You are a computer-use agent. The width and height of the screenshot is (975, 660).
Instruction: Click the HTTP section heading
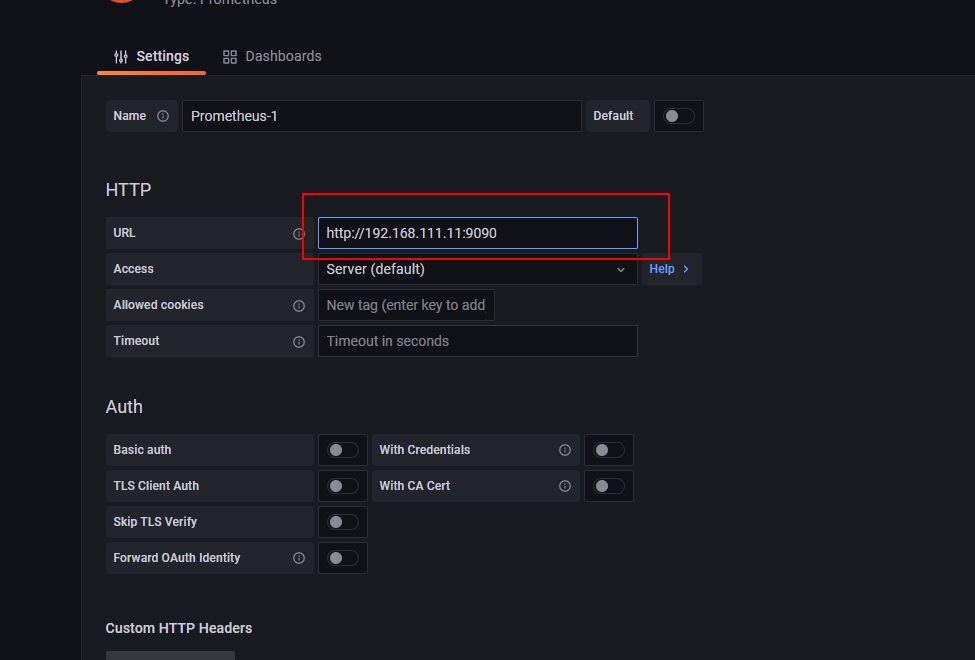pos(129,190)
